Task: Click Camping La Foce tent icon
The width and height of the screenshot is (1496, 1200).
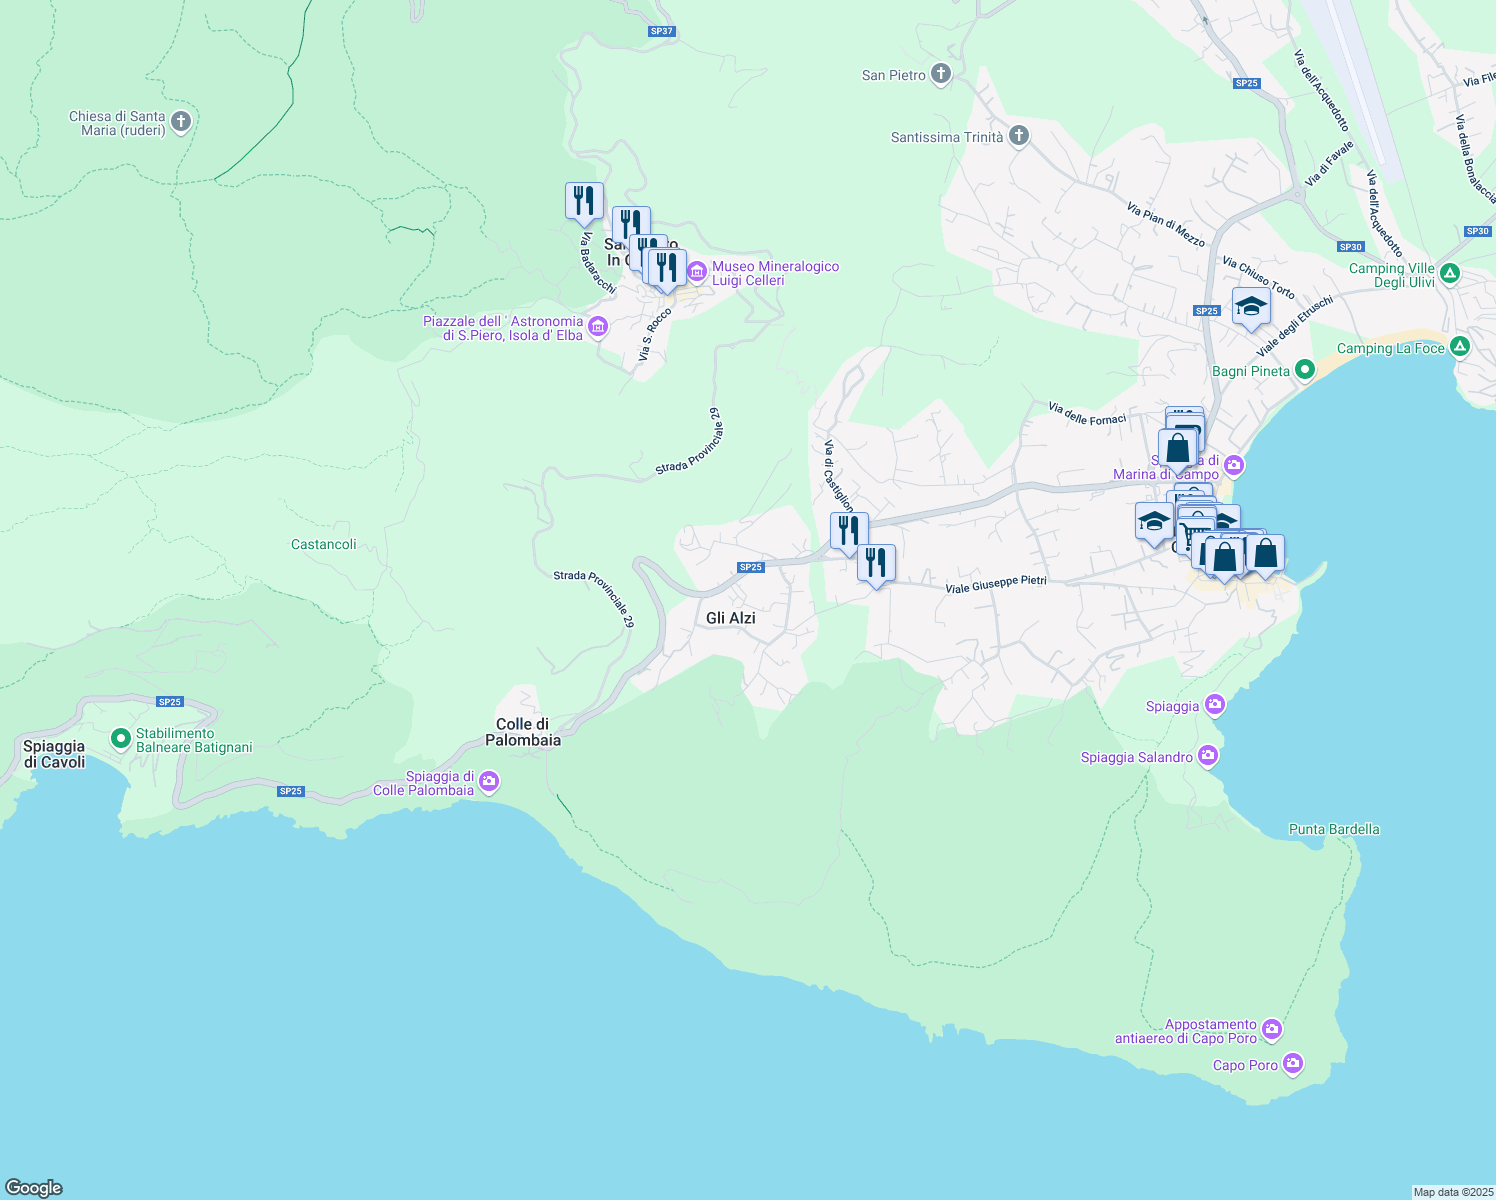Action: pos(1460,347)
